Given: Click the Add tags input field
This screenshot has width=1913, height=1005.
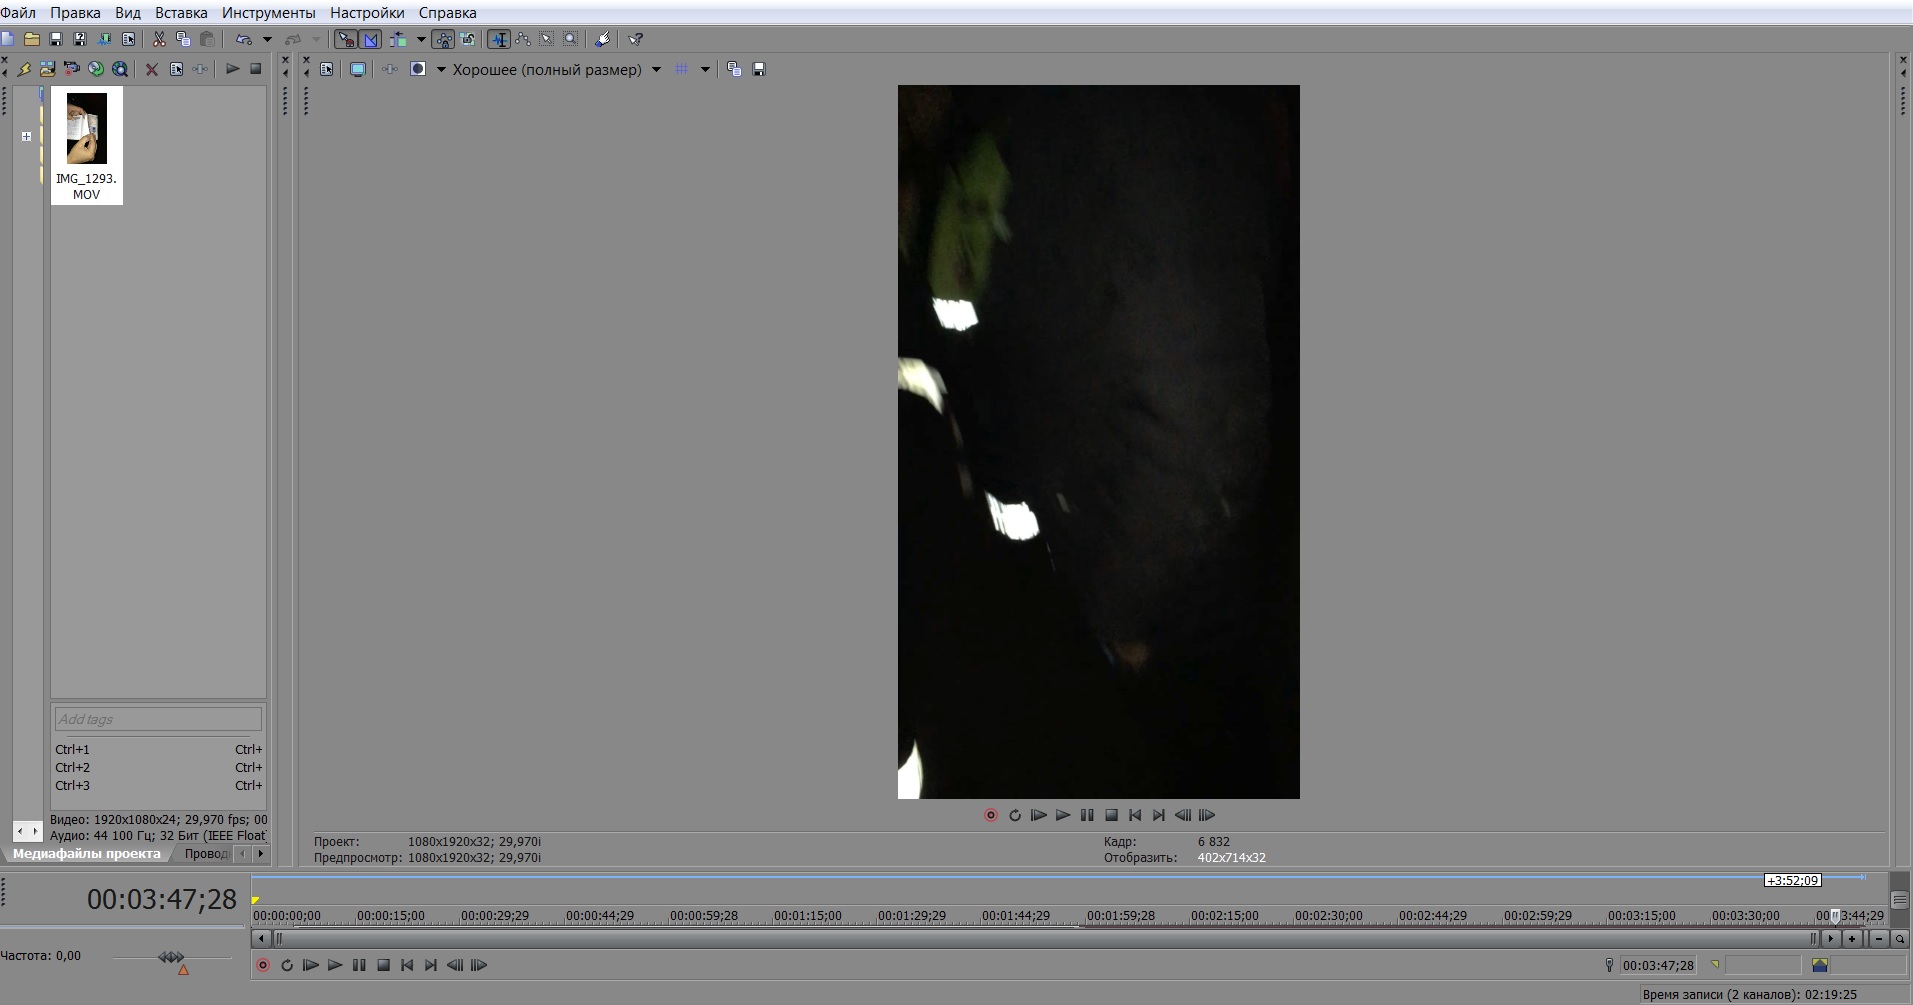Looking at the screenshot, I should pos(158,719).
